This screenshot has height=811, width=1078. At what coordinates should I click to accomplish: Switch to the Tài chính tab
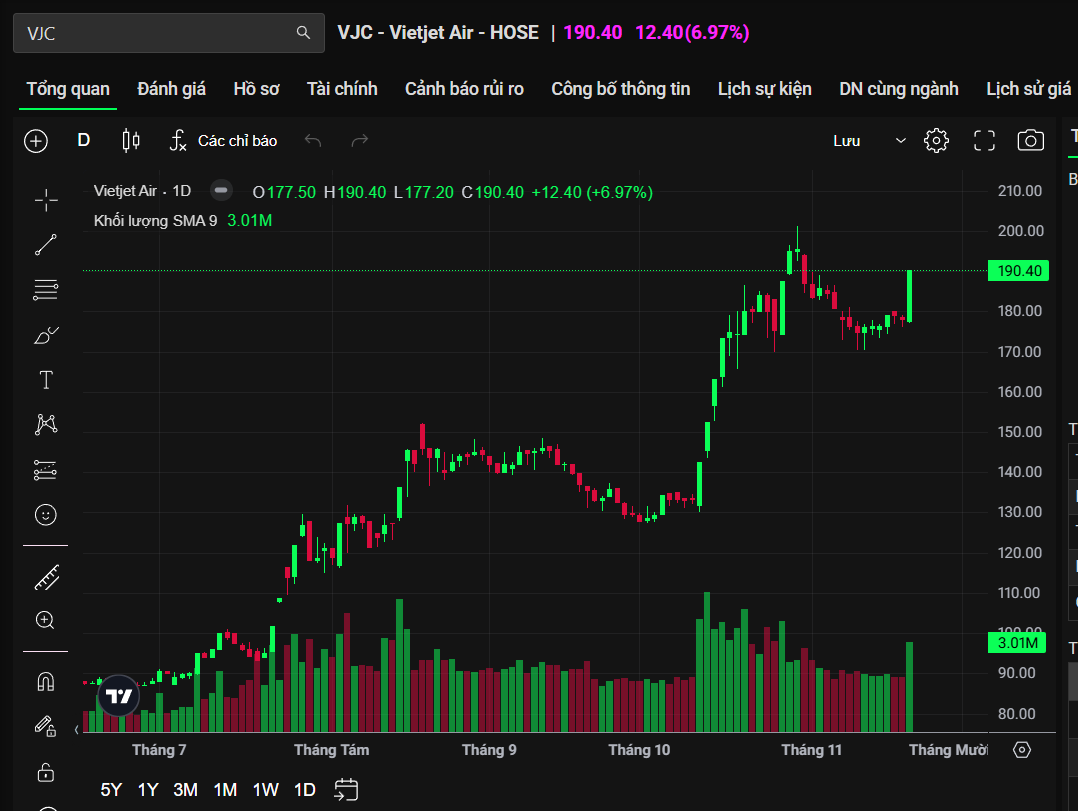(x=342, y=89)
